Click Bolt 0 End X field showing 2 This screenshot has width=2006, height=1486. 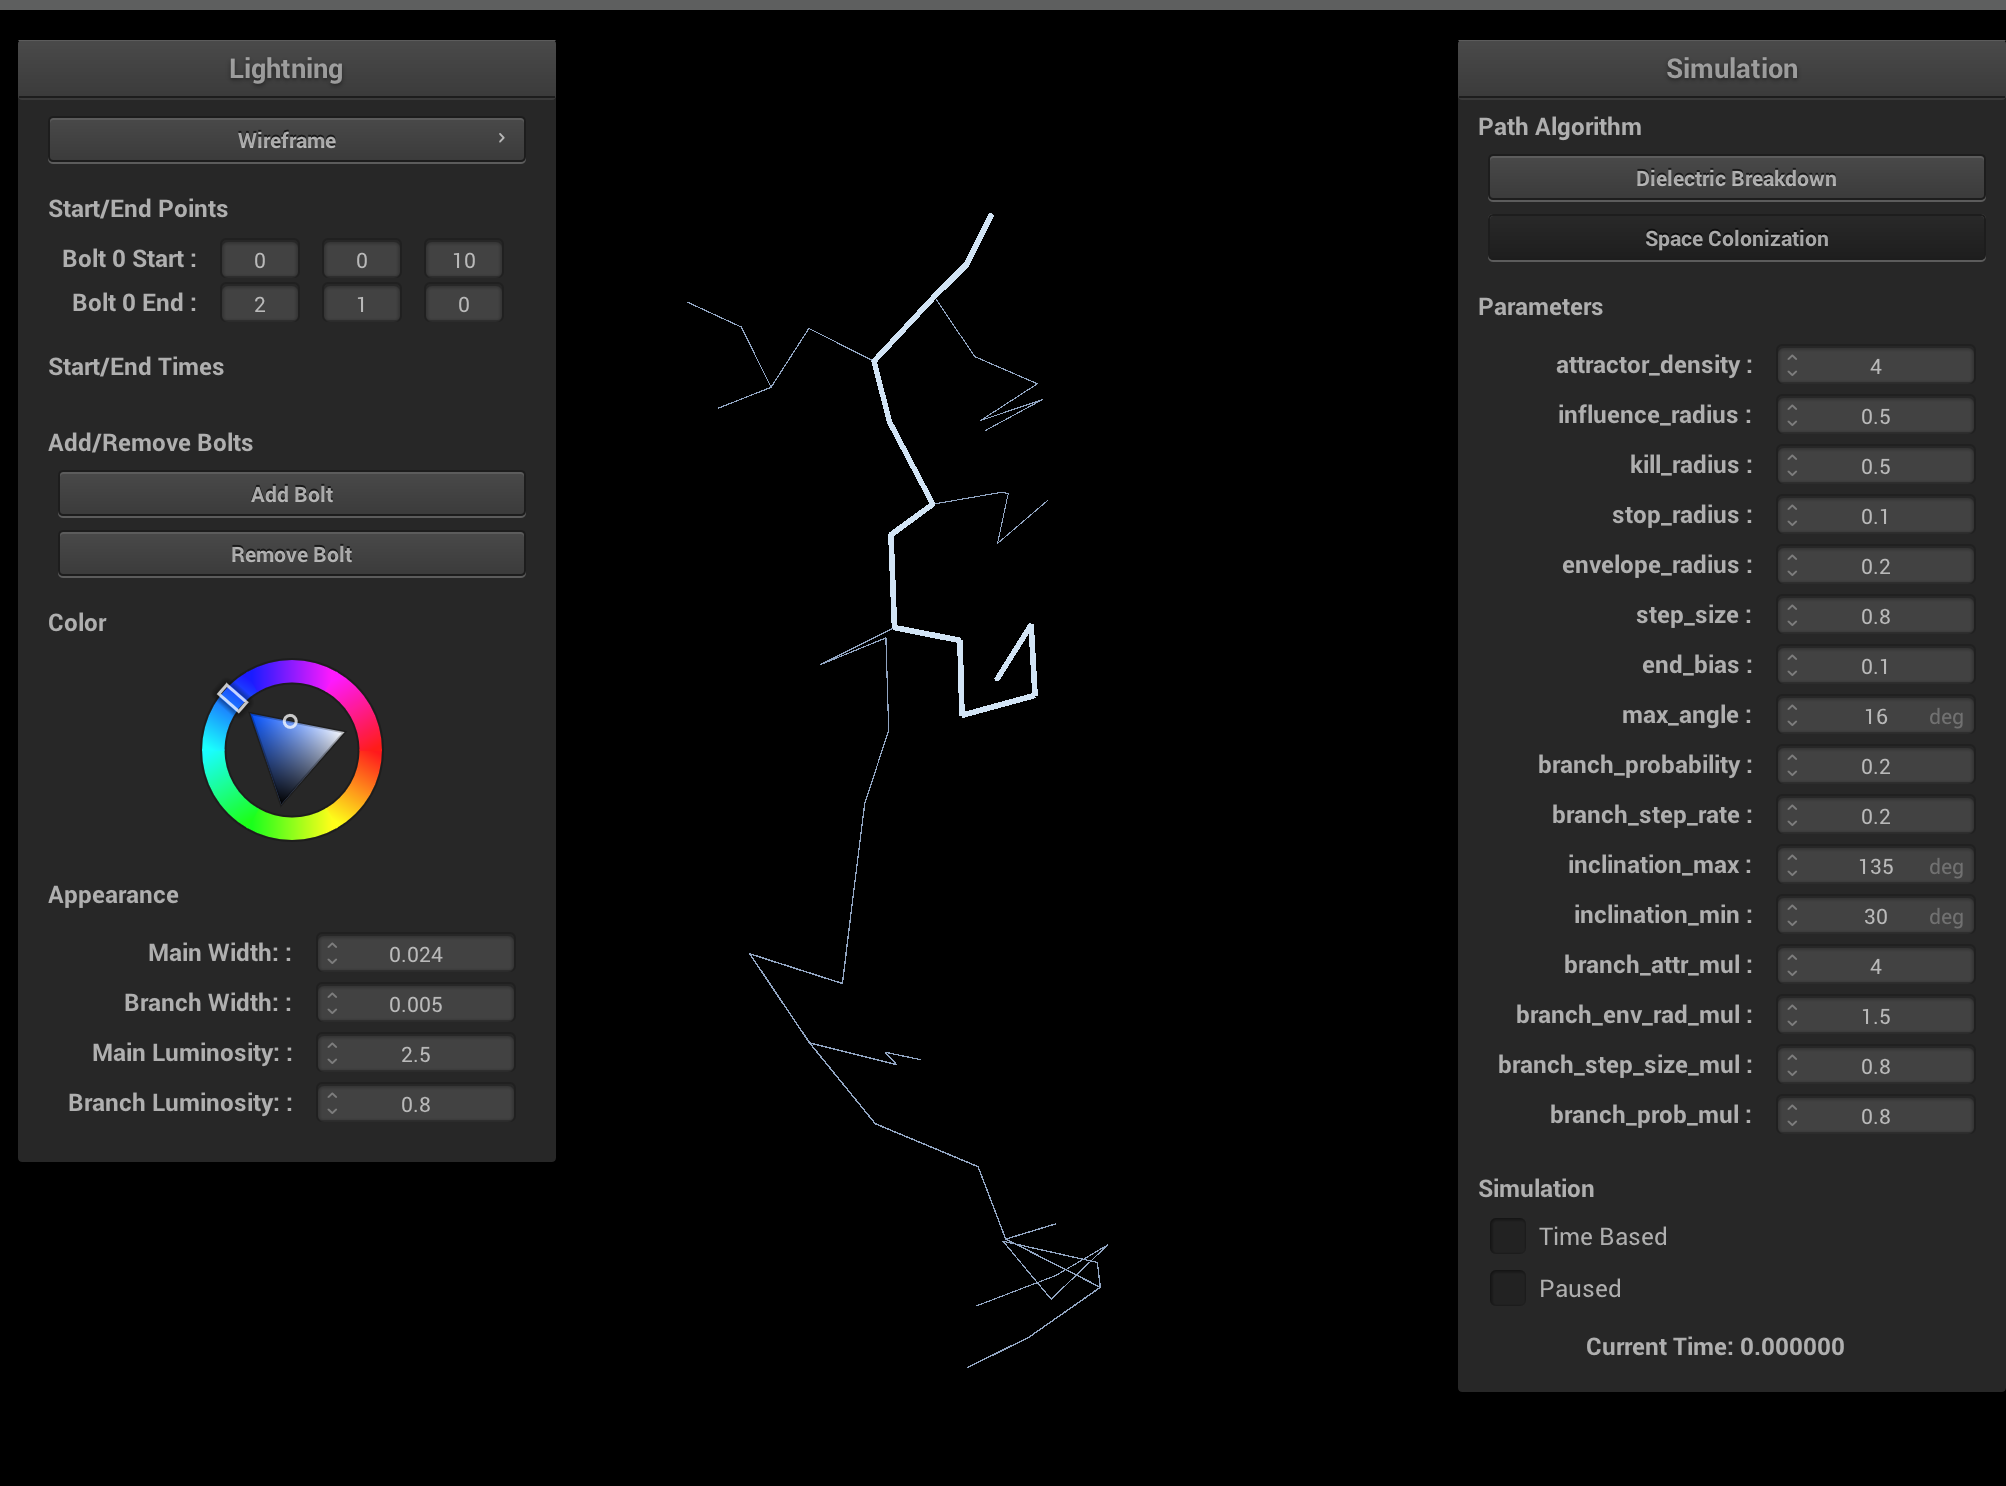pos(260,304)
